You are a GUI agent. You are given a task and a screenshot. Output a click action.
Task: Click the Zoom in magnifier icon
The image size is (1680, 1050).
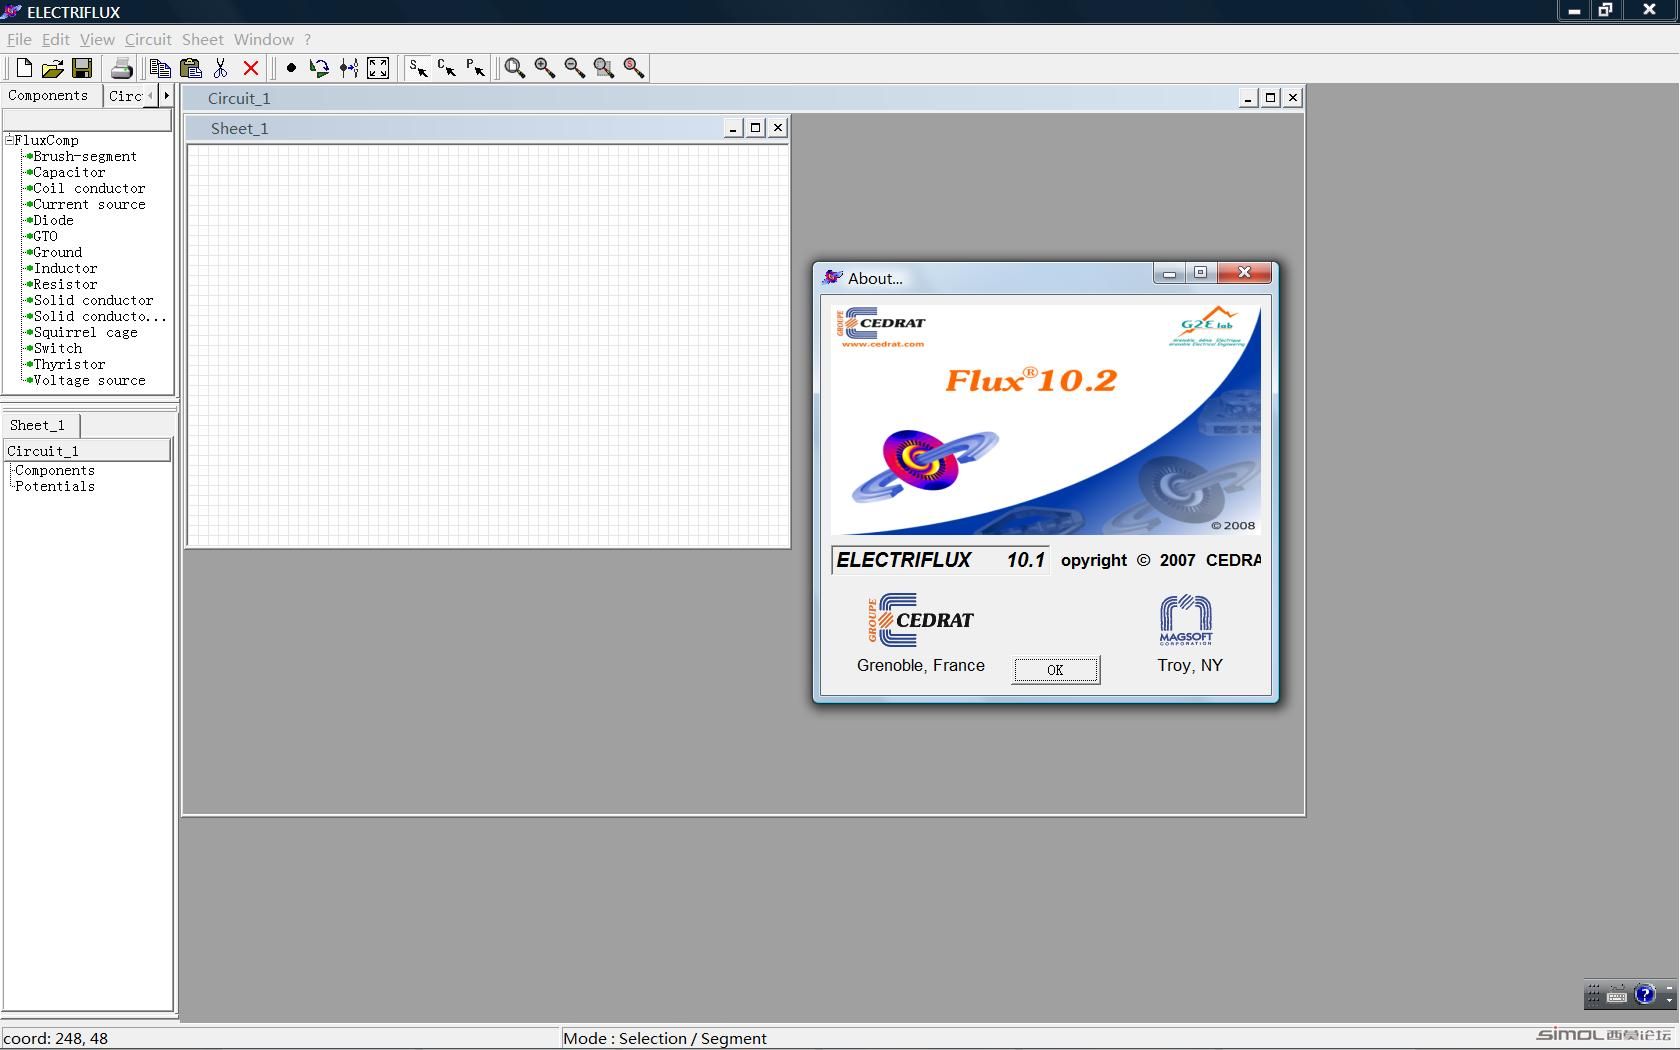[545, 68]
